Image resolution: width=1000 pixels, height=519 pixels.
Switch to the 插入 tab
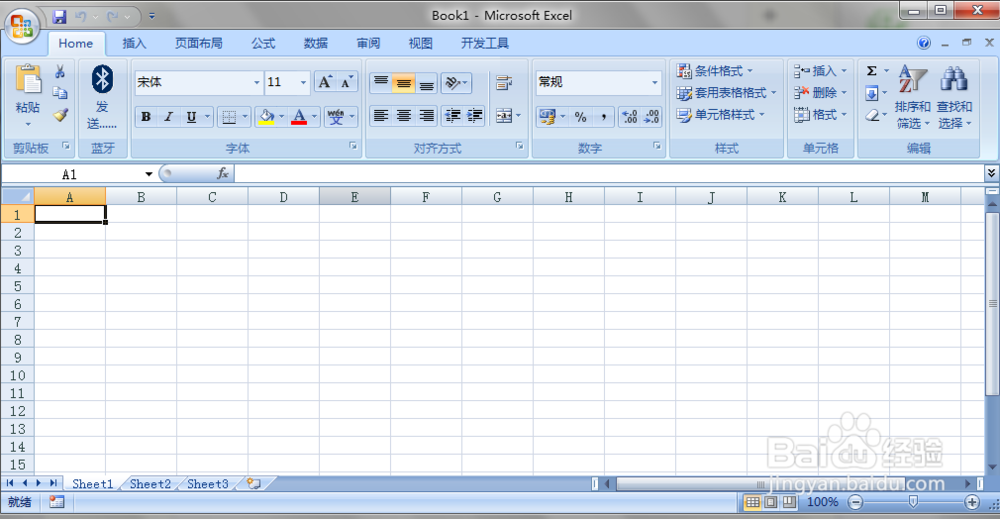click(x=134, y=43)
